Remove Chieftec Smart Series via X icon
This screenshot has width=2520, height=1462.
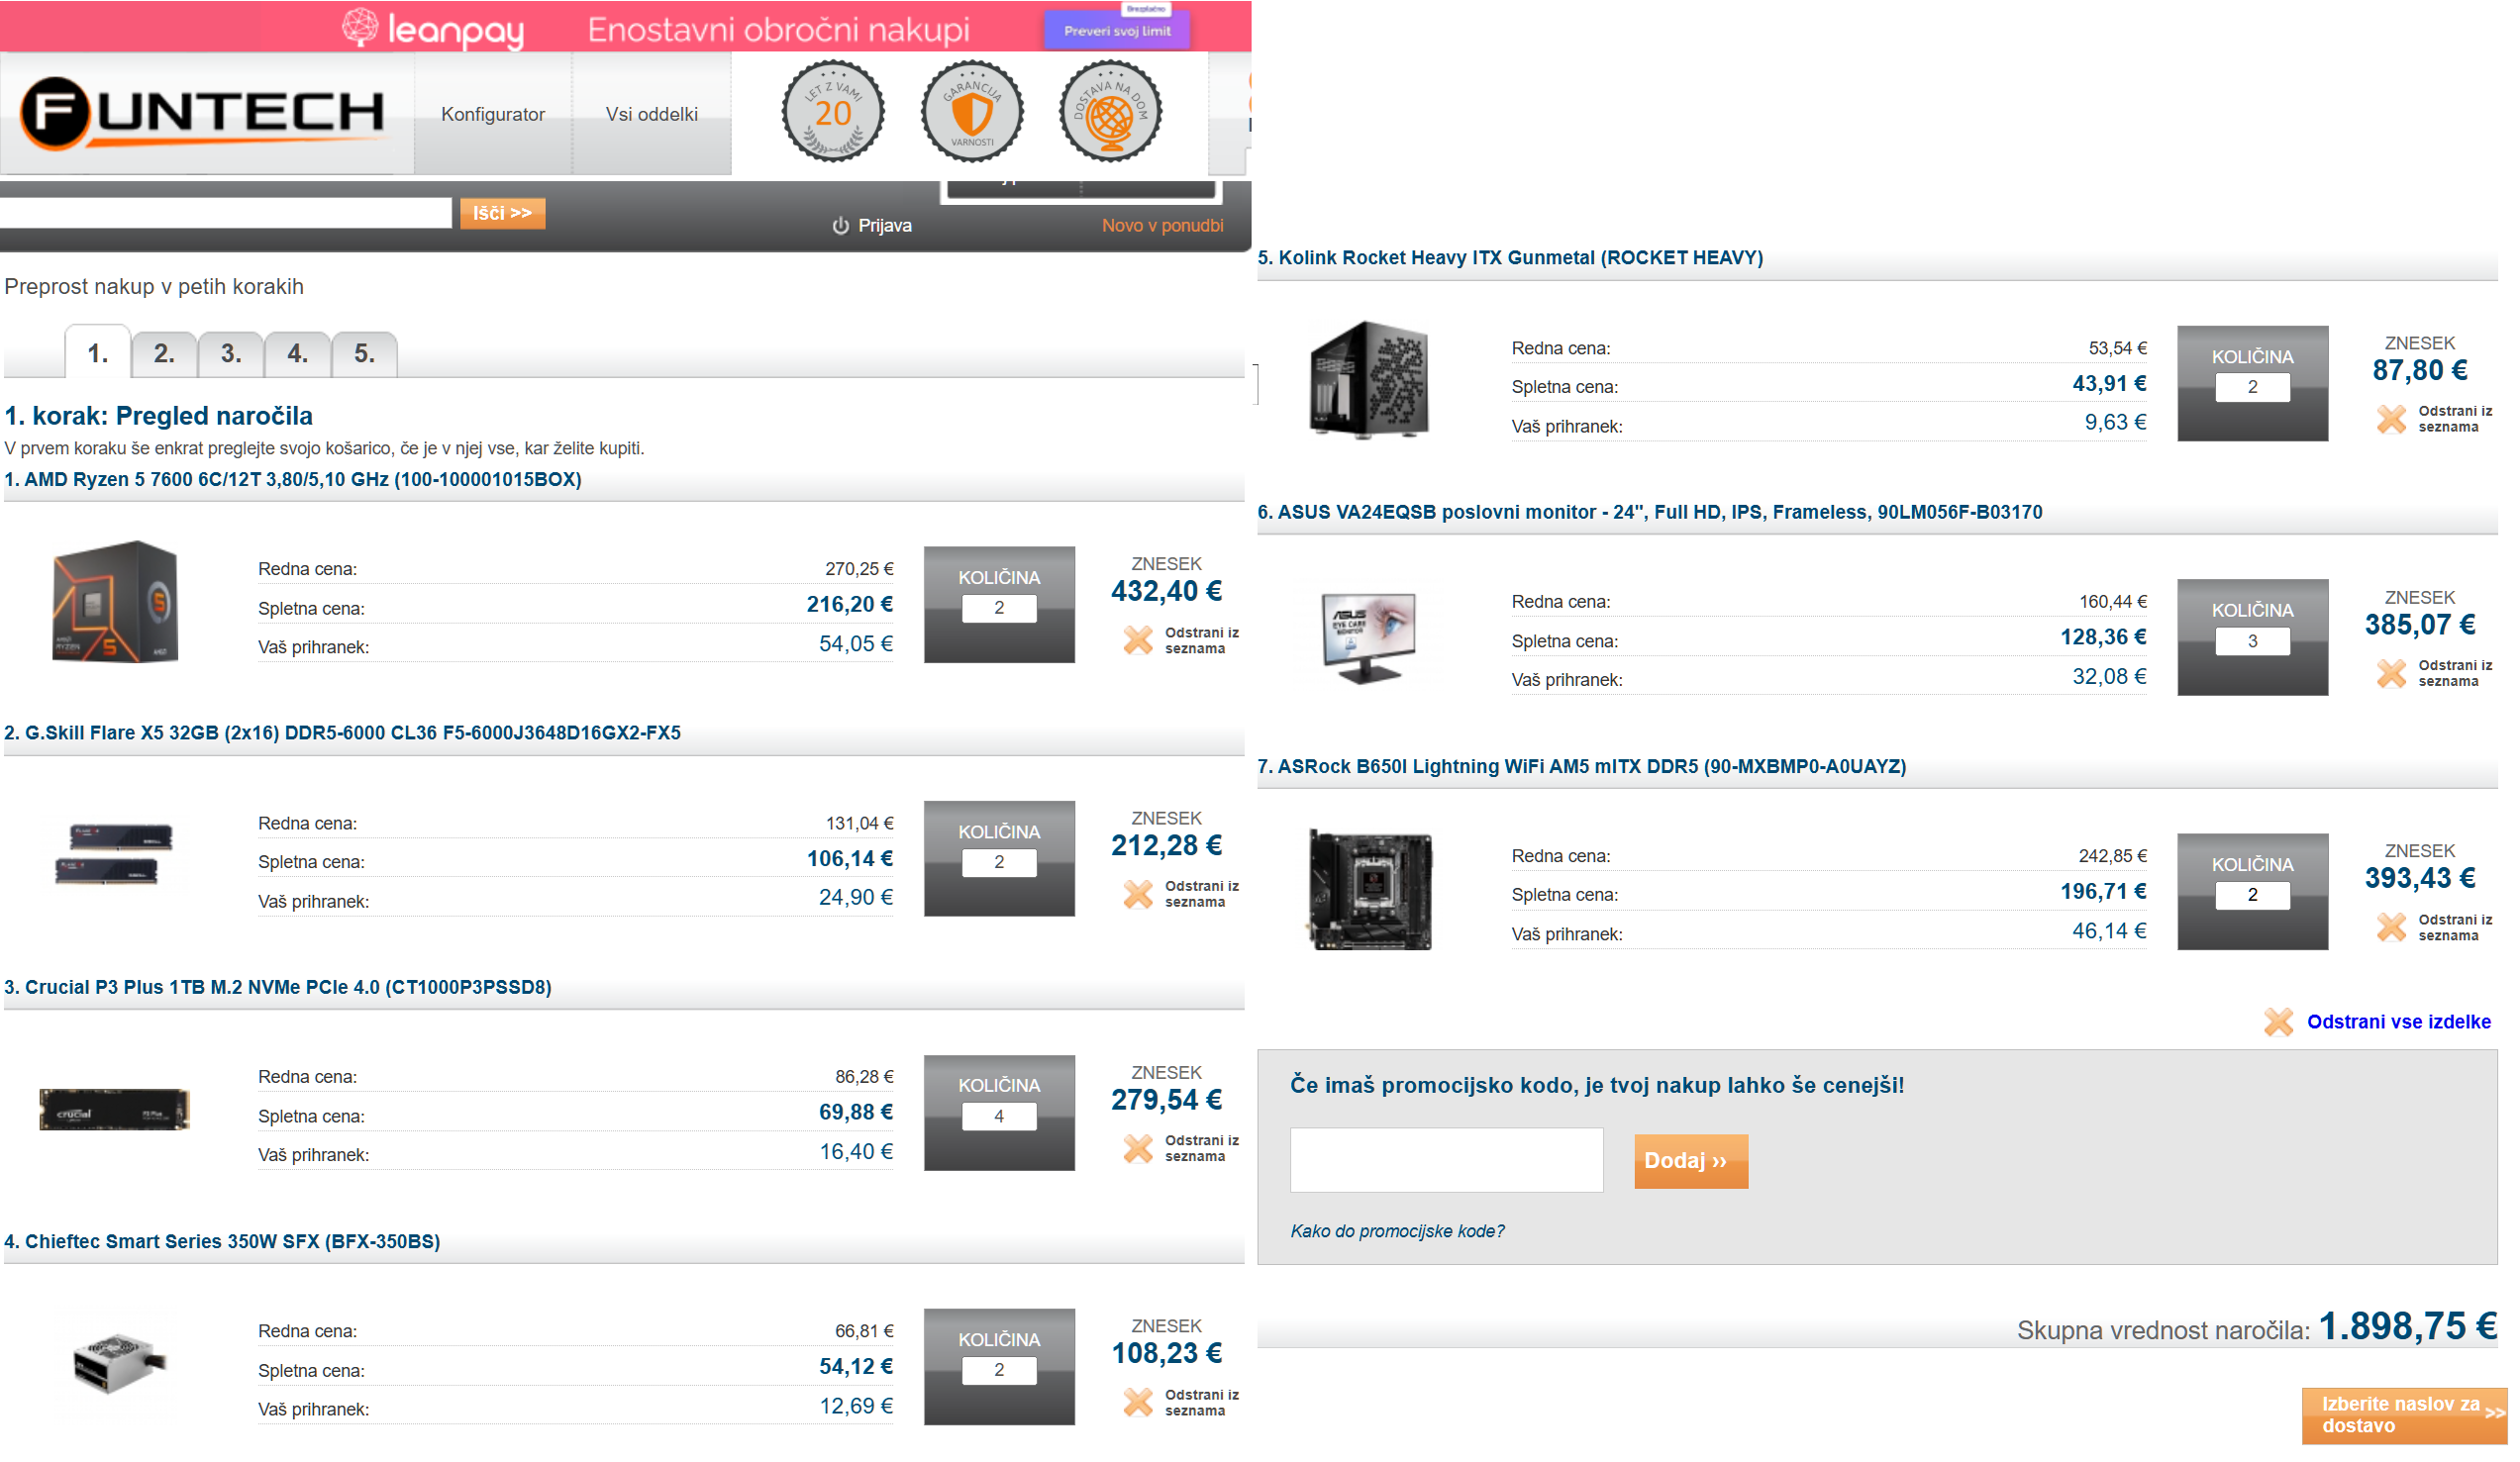1138,1403
